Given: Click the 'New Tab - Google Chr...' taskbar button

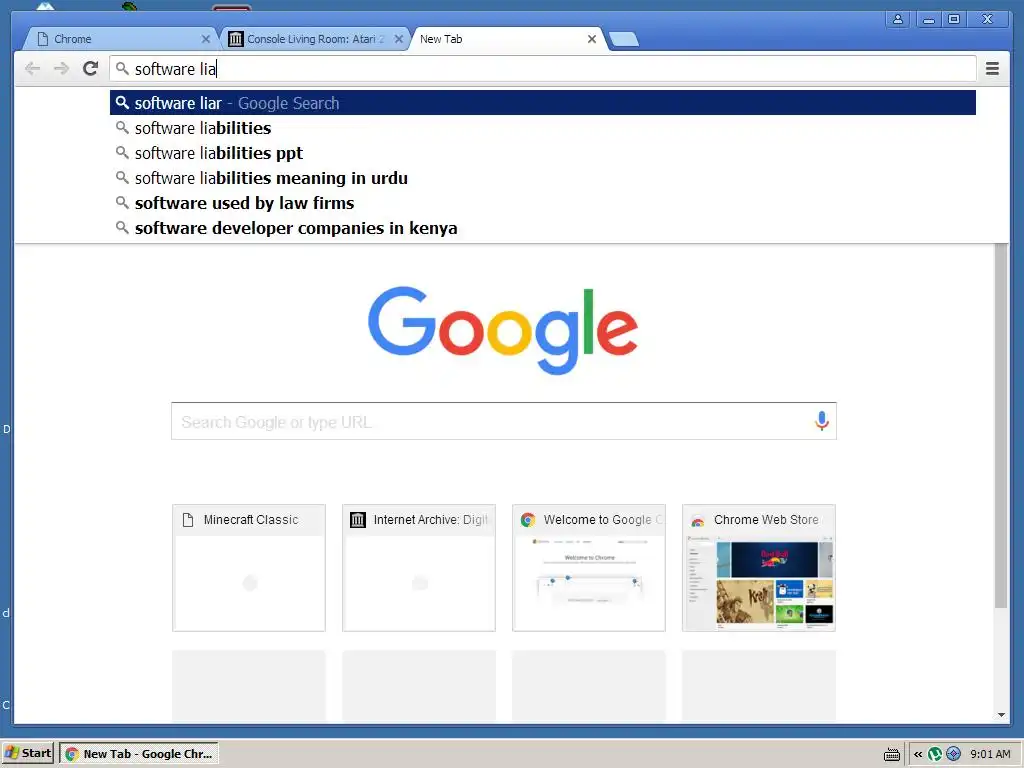Looking at the screenshot, I should point(139,753).
